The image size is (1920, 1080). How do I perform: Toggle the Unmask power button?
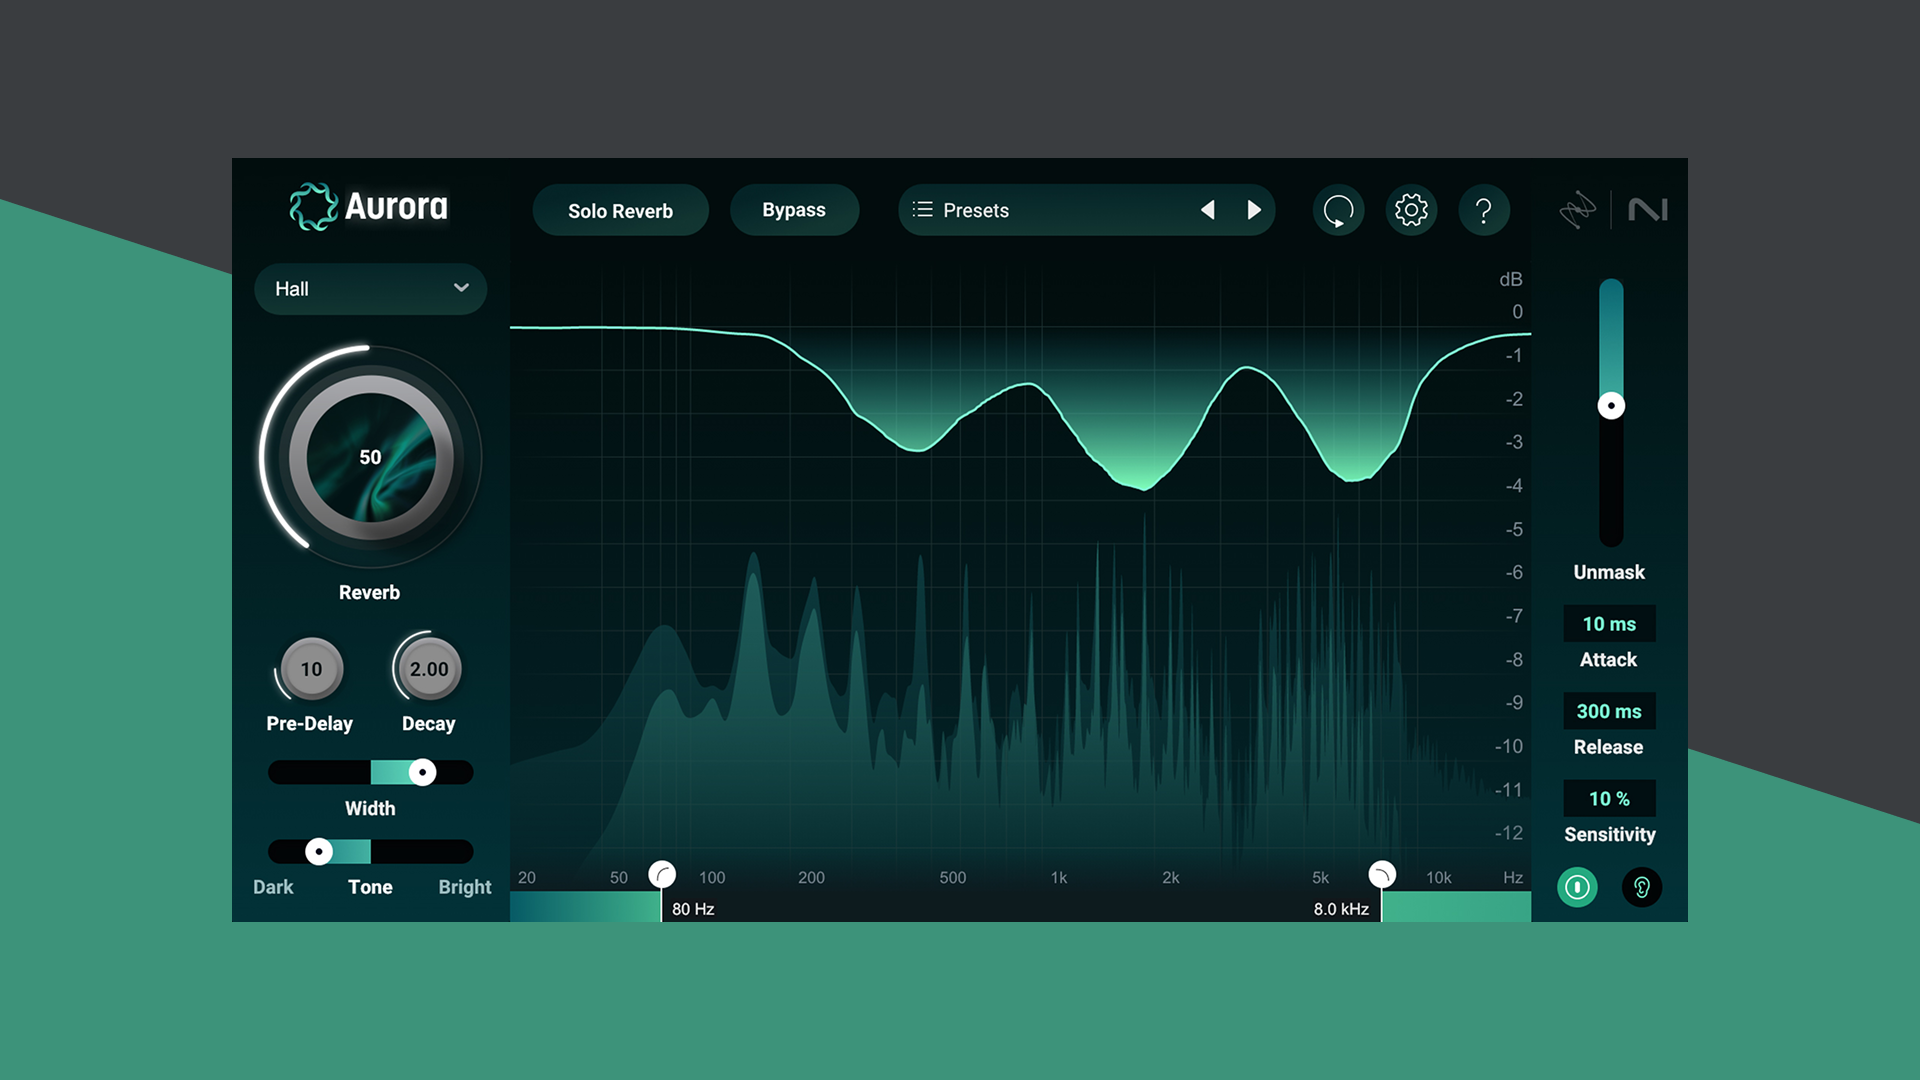tap(1577, 888)
